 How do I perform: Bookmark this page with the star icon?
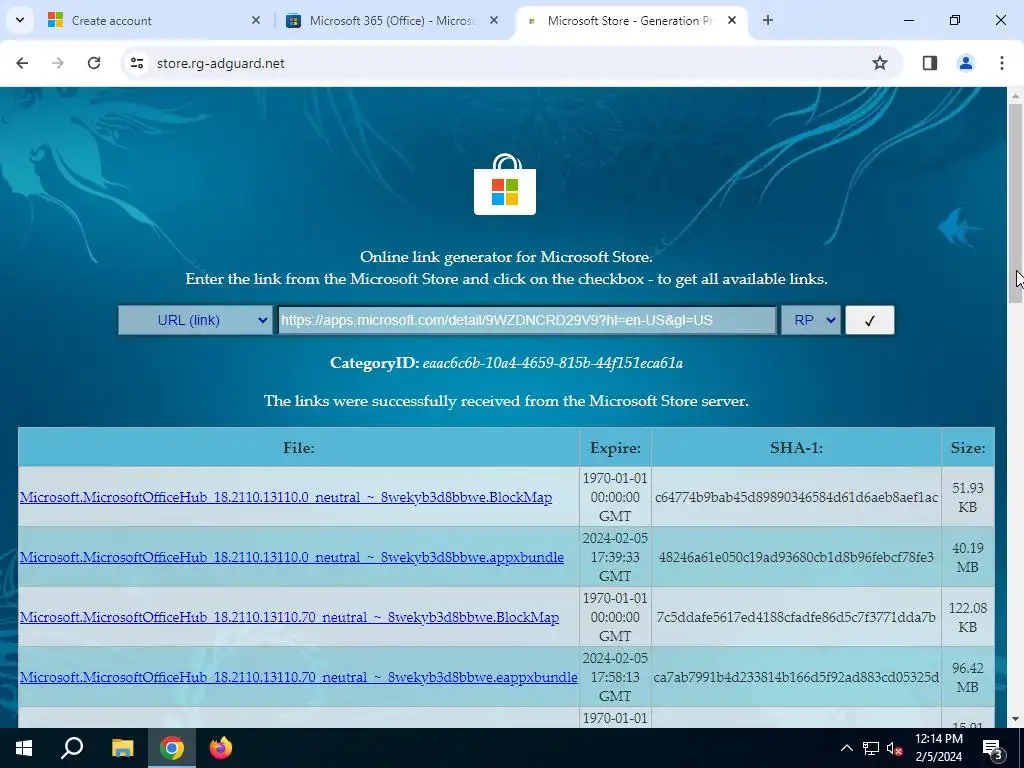(x=880, y=63)
